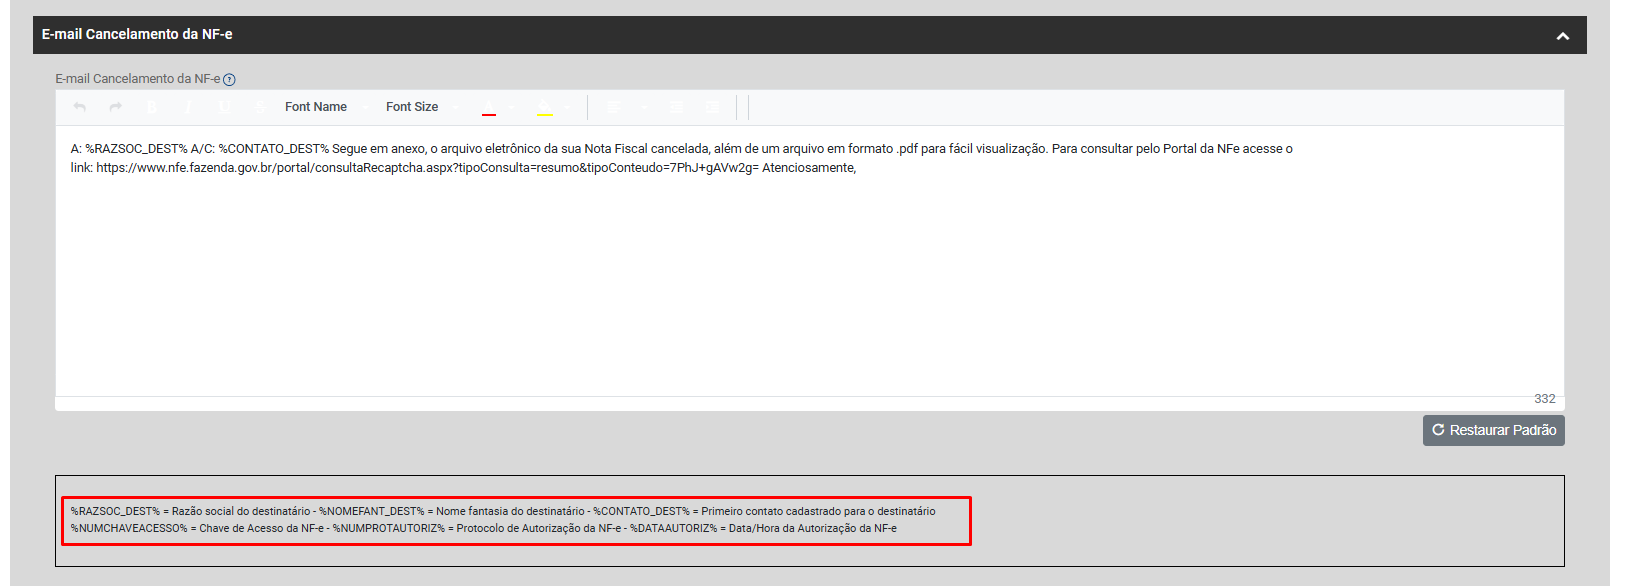The image size is (1630, 586).
Task: Click the outdent icon
Action: [676, 107]
